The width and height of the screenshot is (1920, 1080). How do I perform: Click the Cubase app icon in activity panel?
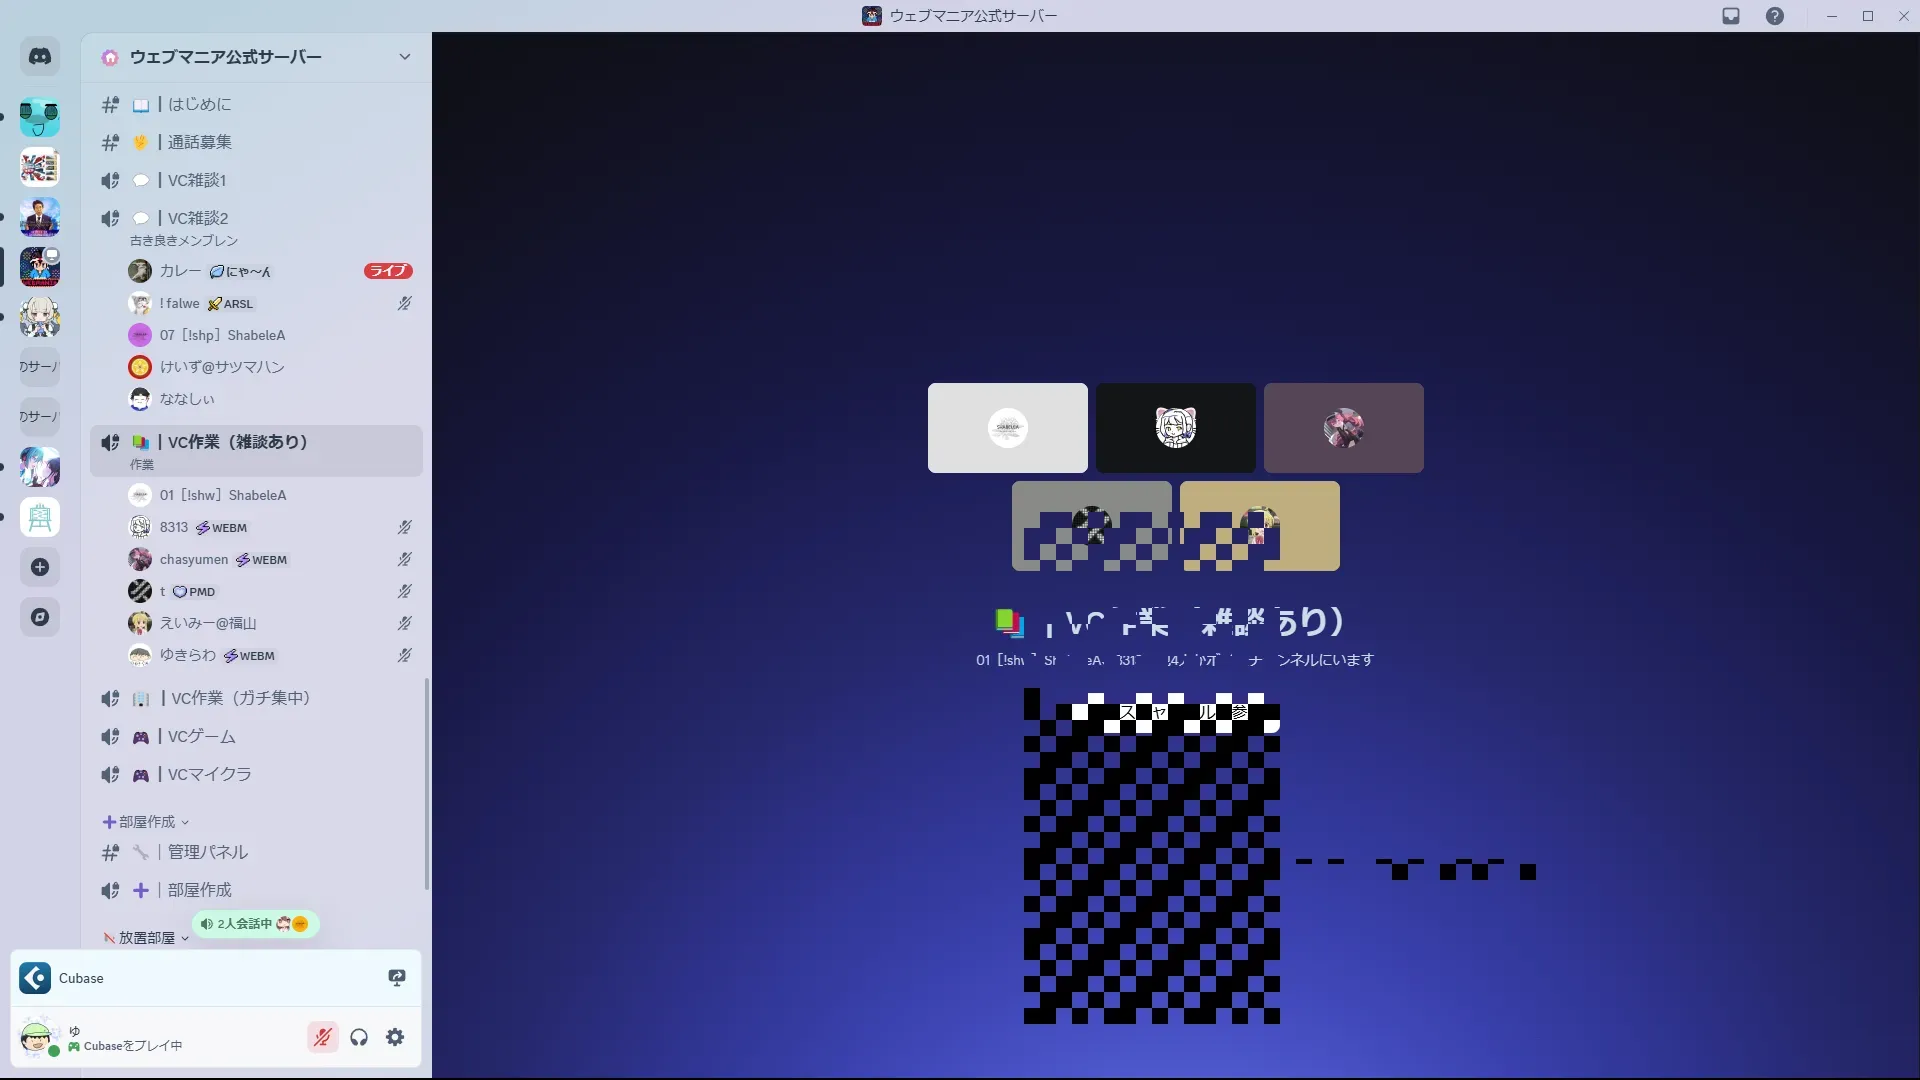35,978
